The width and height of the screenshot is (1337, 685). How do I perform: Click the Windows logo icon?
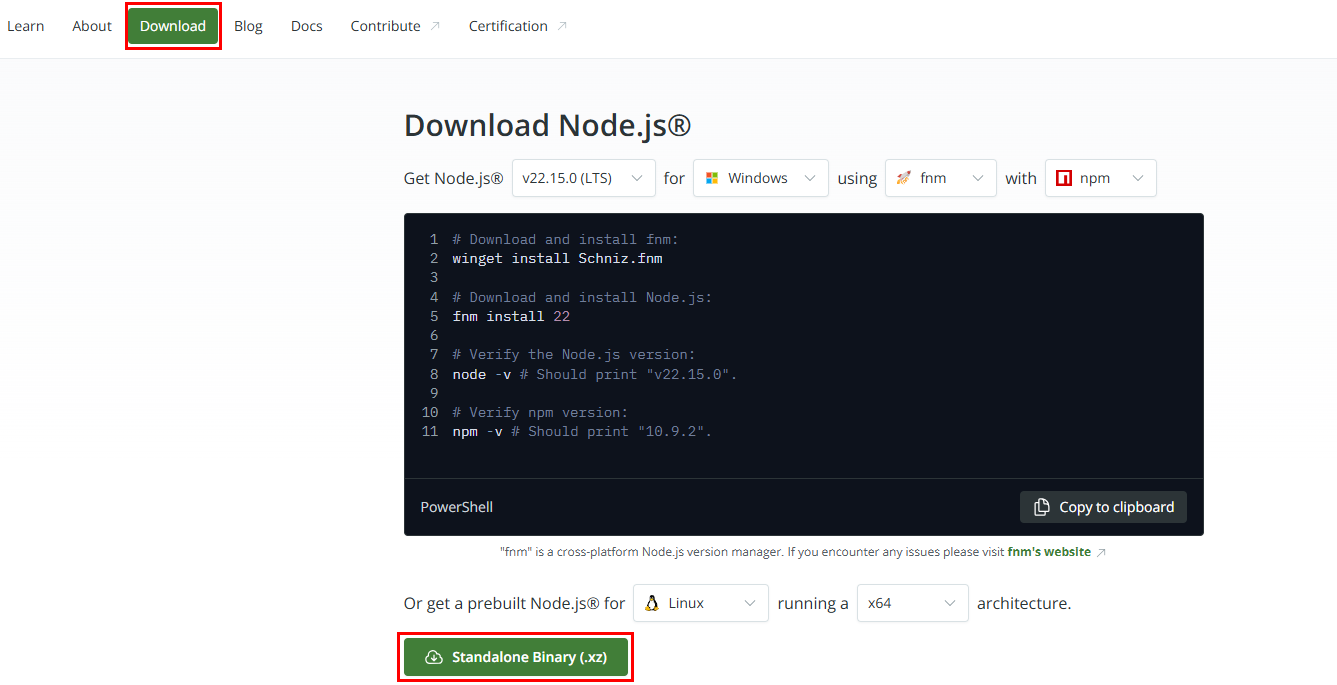712,178
